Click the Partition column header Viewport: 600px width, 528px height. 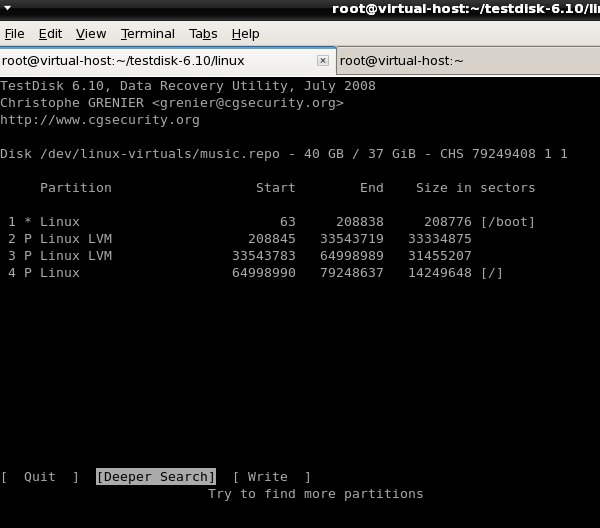coord(76,188)
